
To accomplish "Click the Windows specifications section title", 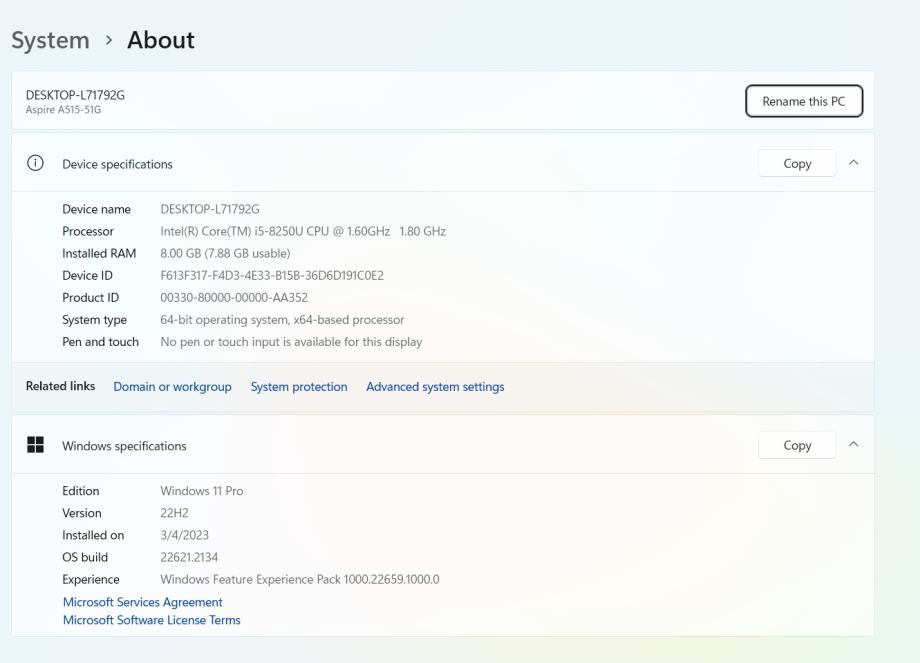I will point(124,446).
